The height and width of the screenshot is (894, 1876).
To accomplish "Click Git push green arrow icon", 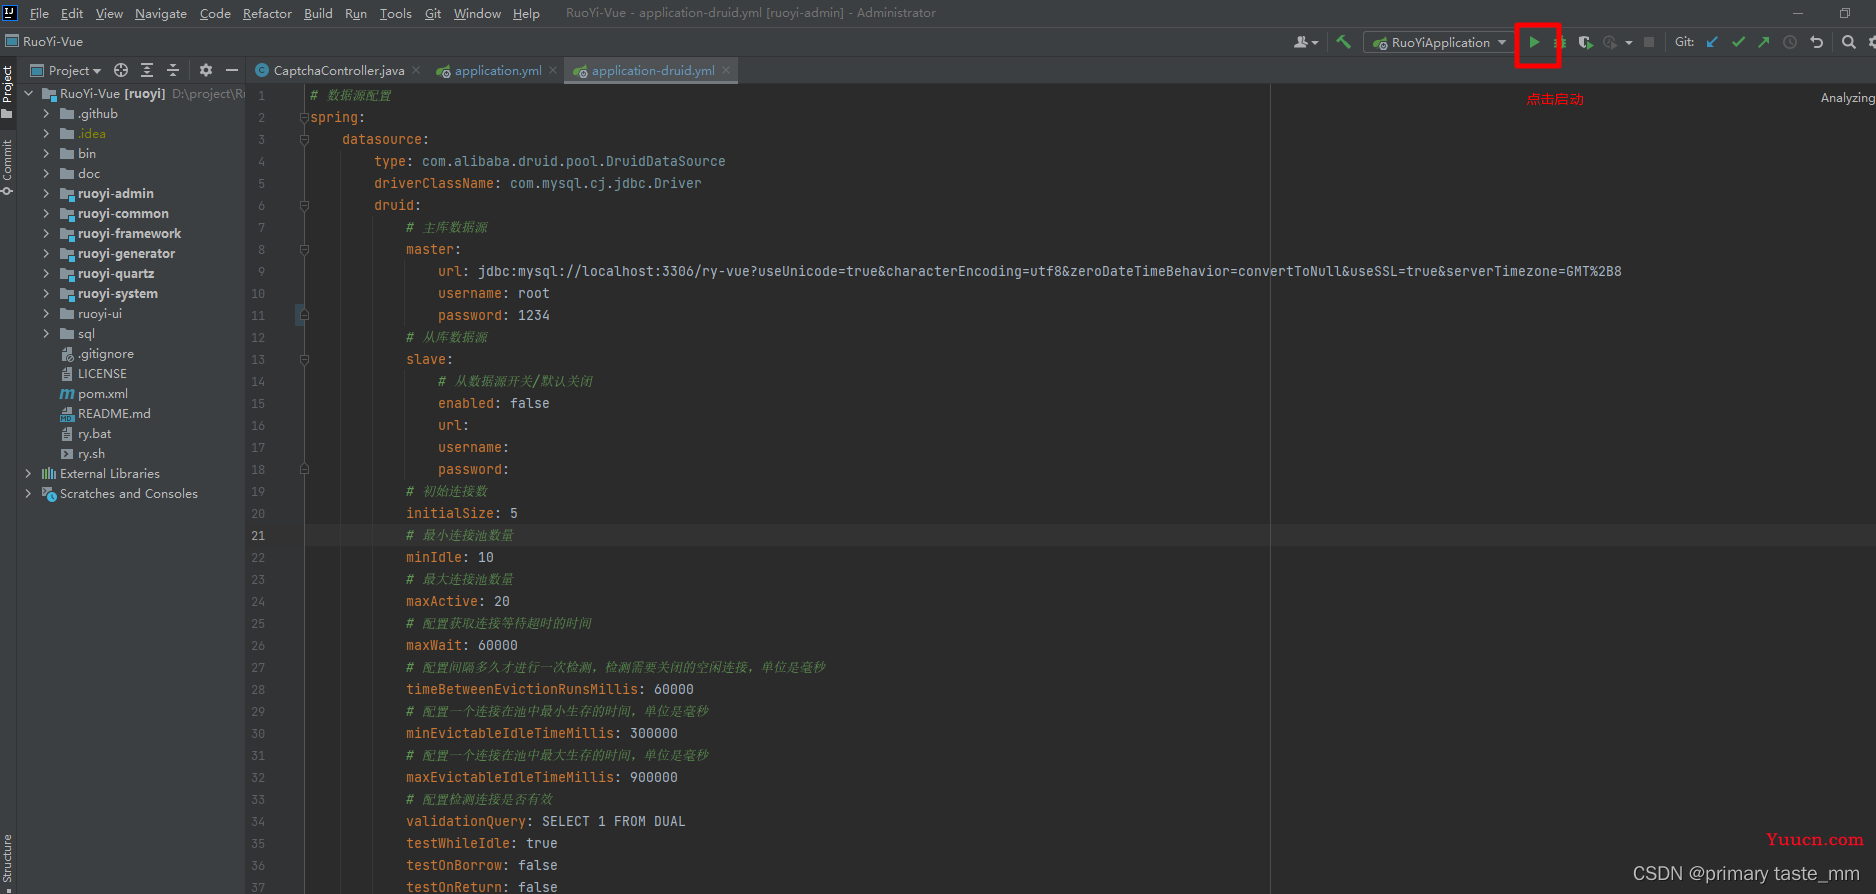I will click(1764, 42).
